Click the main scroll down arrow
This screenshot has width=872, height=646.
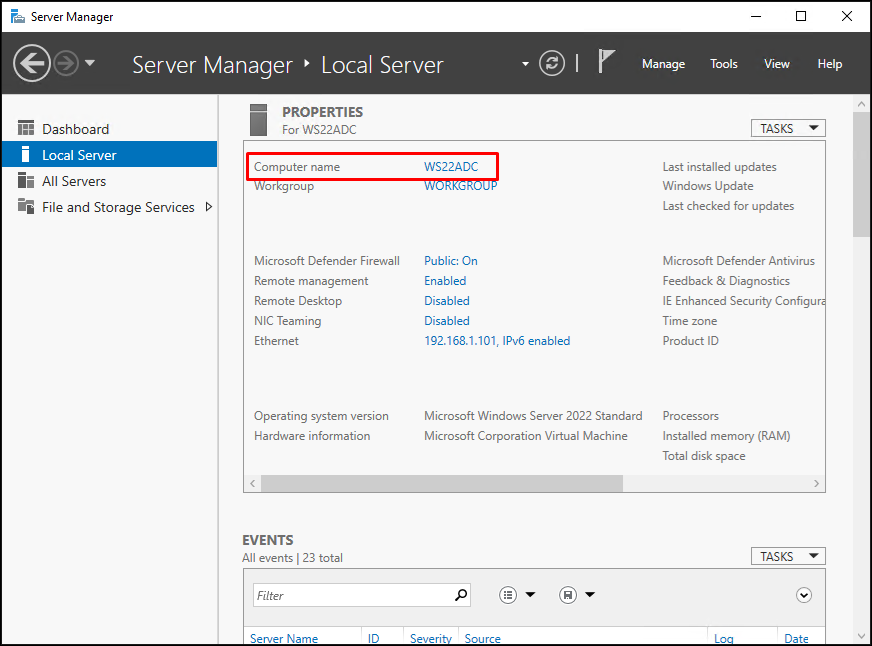pyautogui.click(x=861, y=635)
